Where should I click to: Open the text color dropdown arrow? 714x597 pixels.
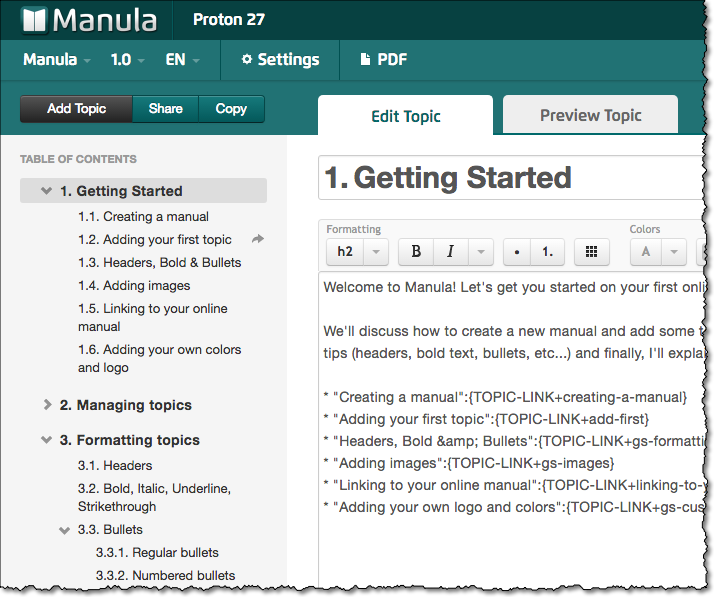pyautogui.click(x=674, y=252)
